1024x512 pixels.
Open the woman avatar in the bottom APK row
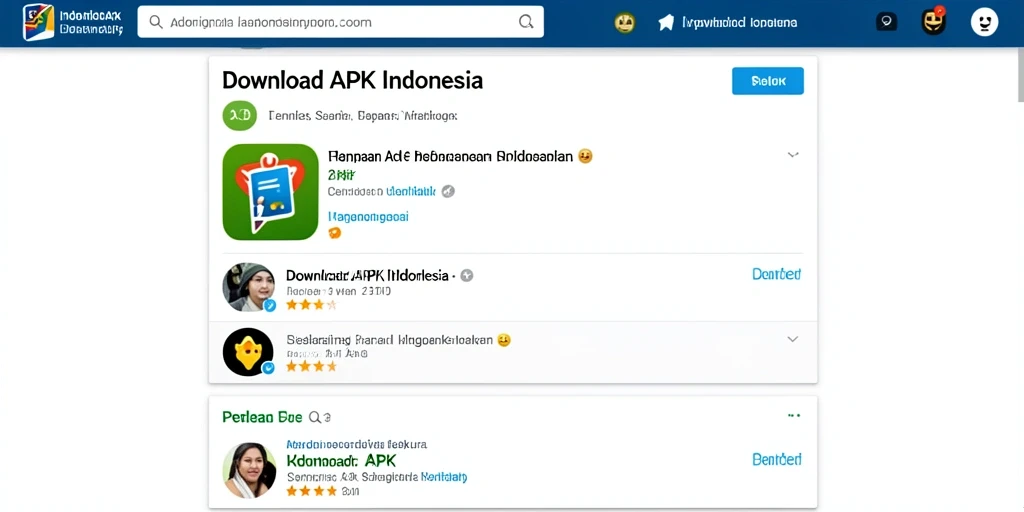[x=249, y=471]
